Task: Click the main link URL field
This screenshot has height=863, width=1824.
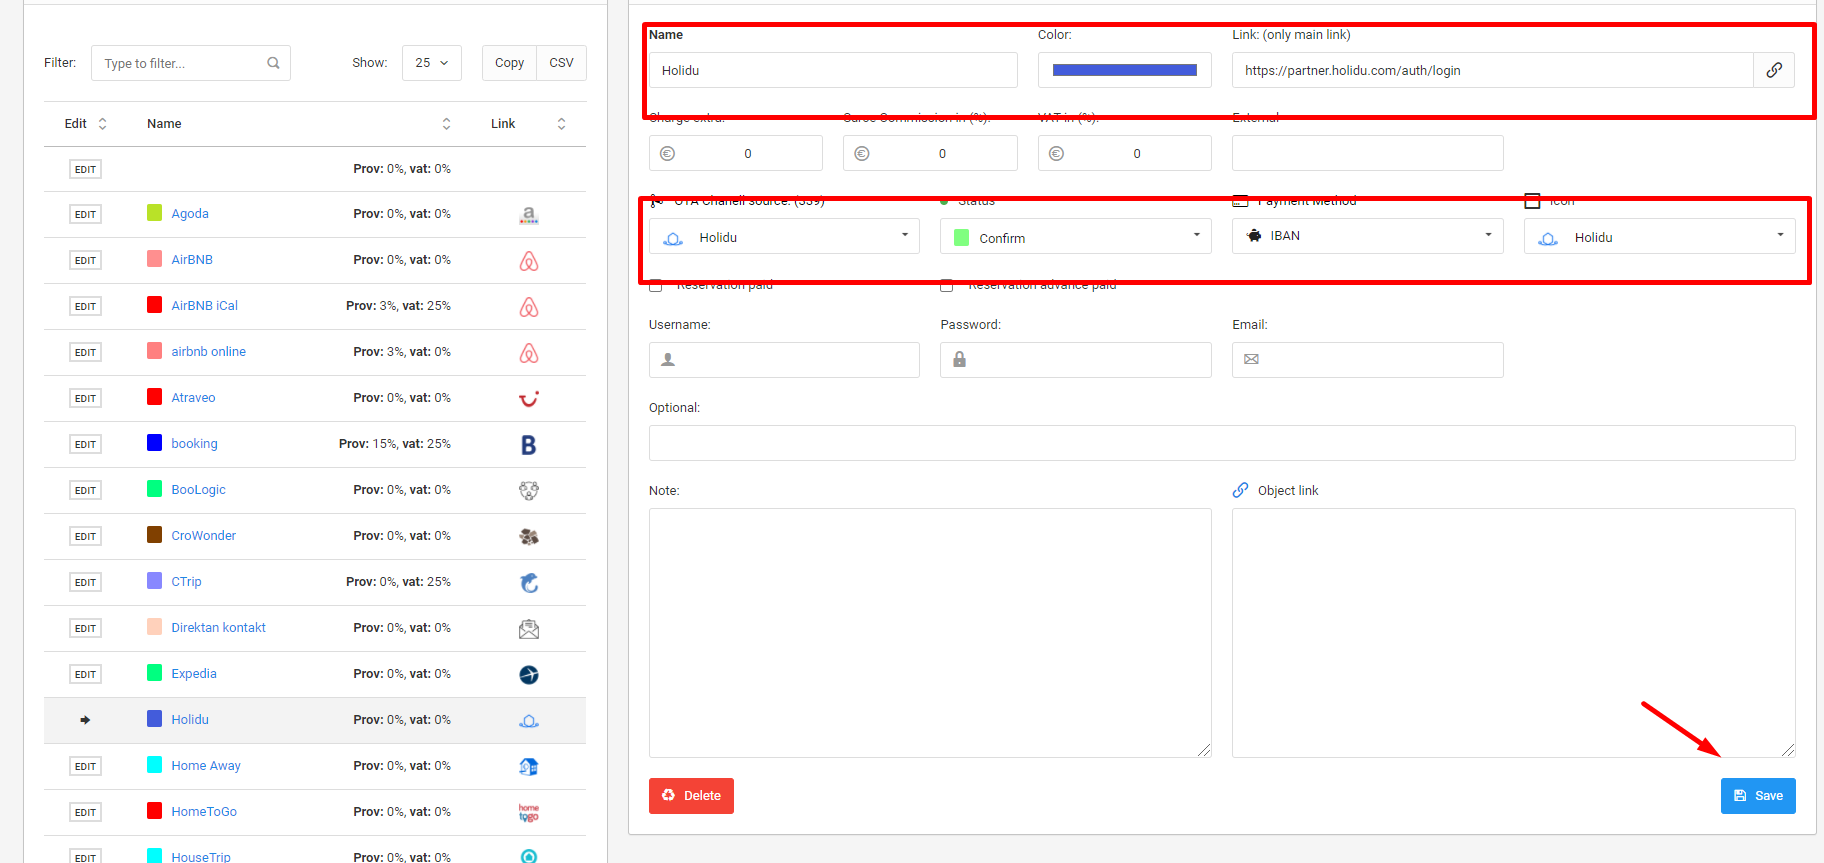Action: click(x=1493, y=70)
